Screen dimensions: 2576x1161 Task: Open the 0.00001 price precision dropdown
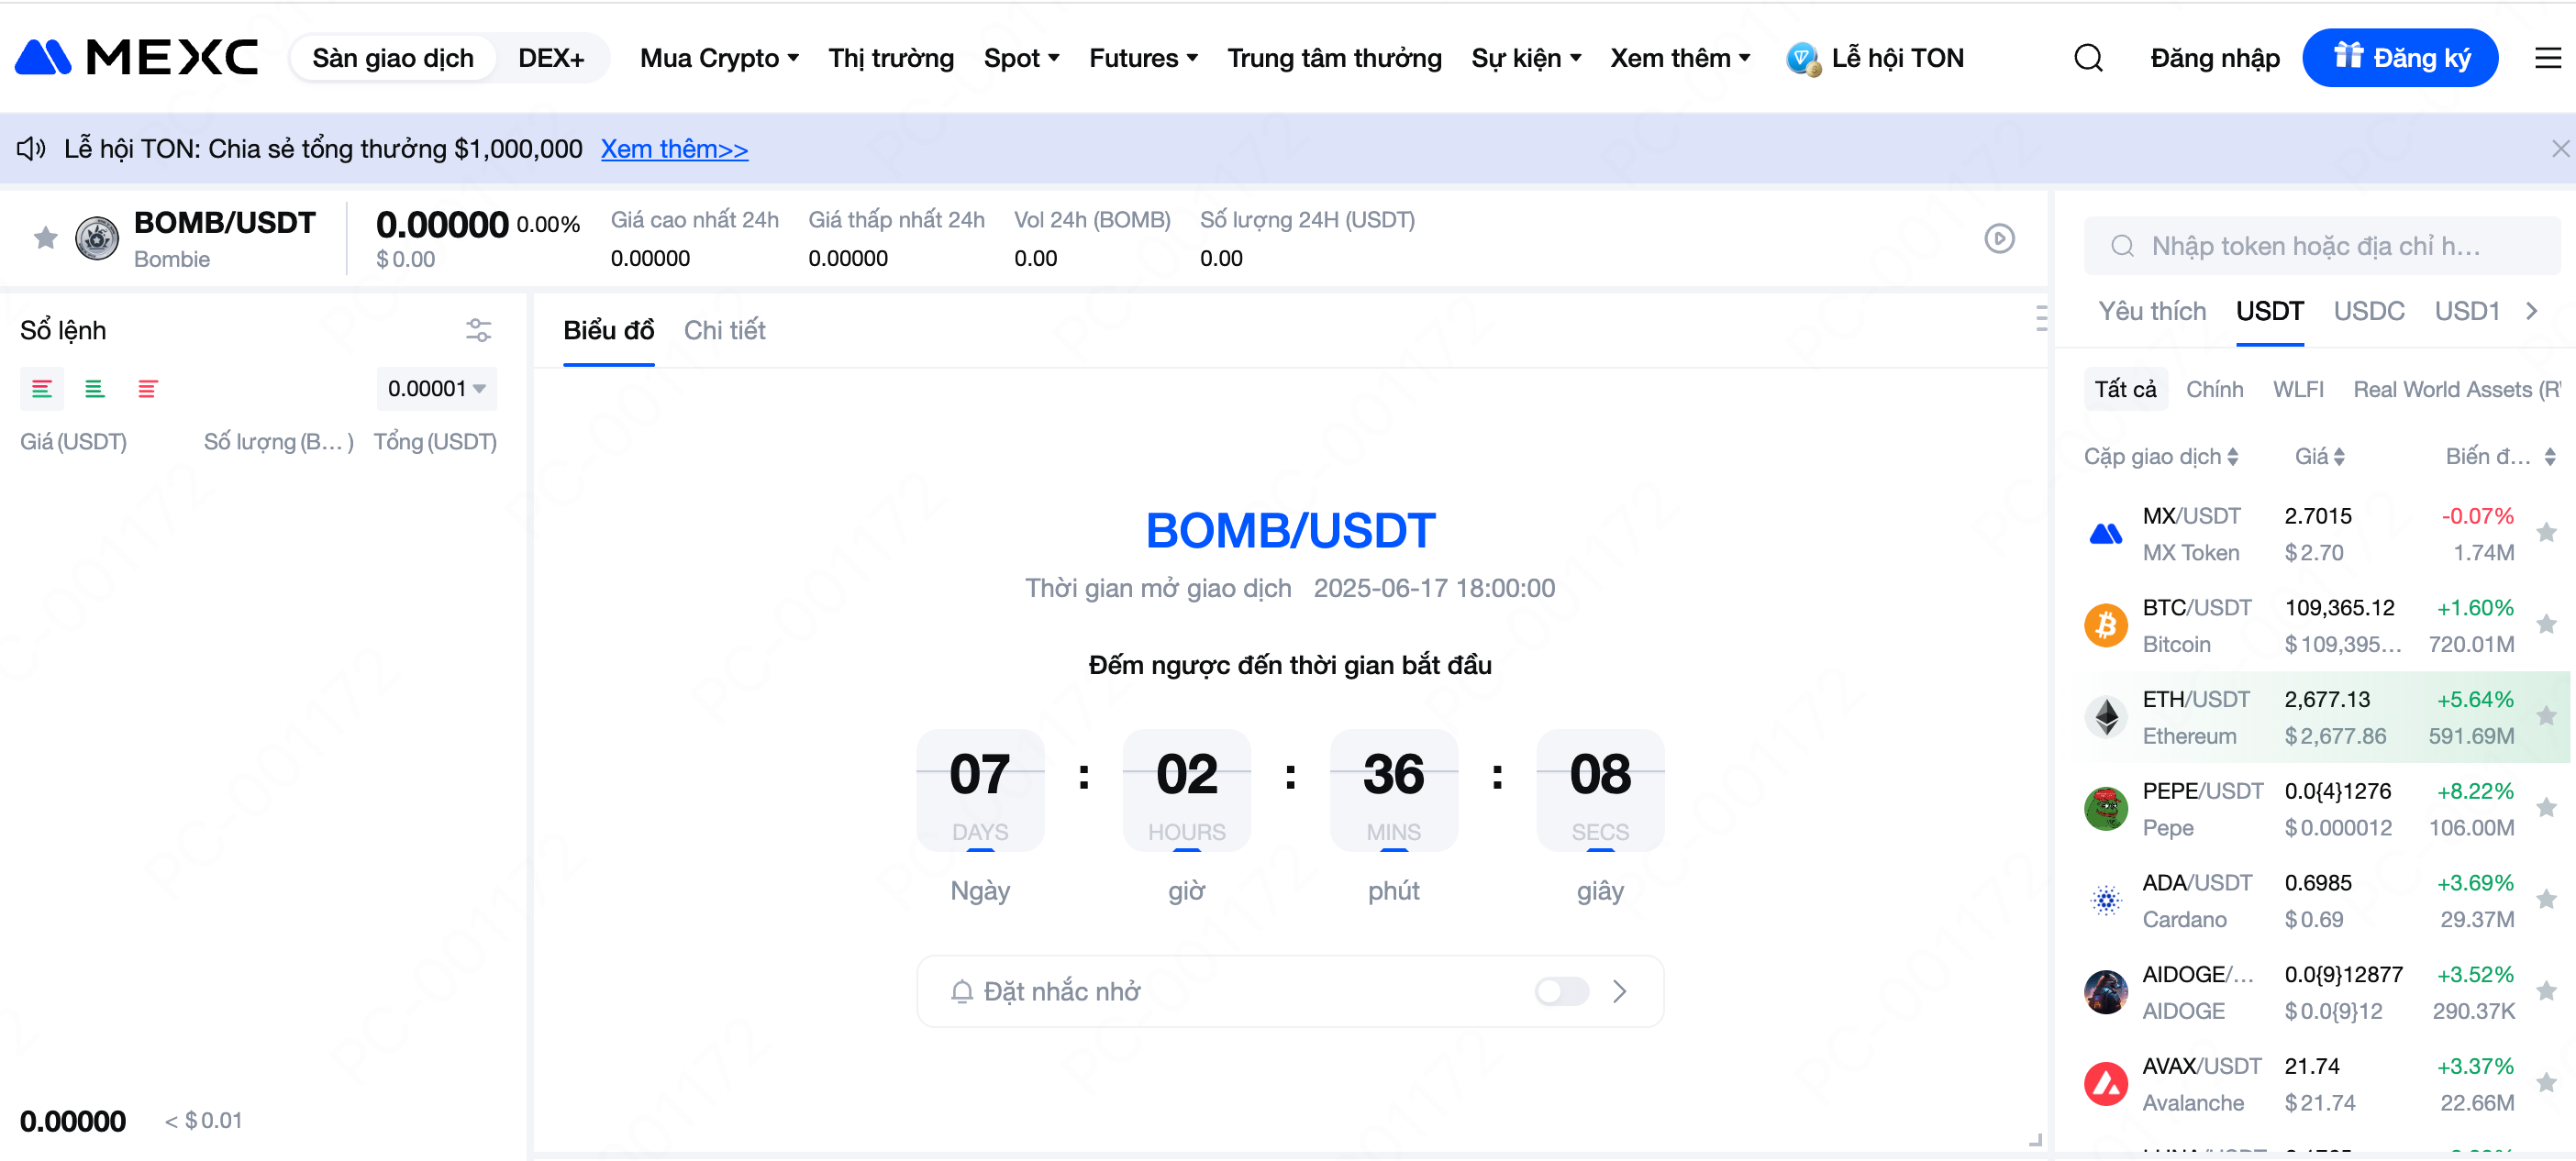pos(436,389)
